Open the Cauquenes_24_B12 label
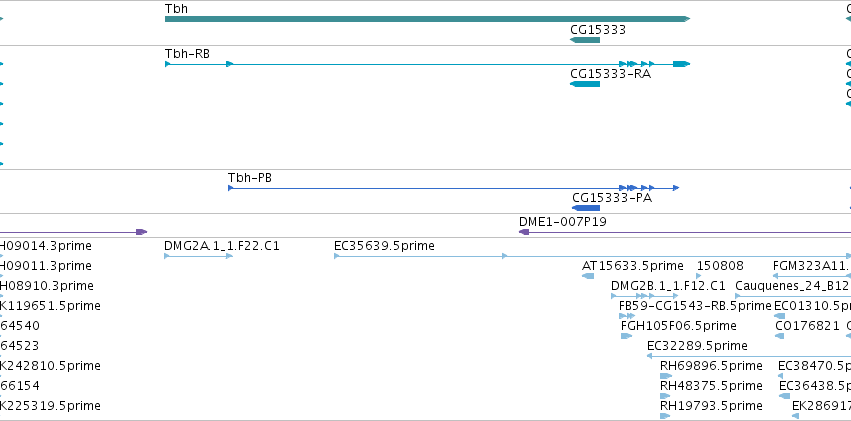The image size is (851, 421). click(x=791, y=286)
